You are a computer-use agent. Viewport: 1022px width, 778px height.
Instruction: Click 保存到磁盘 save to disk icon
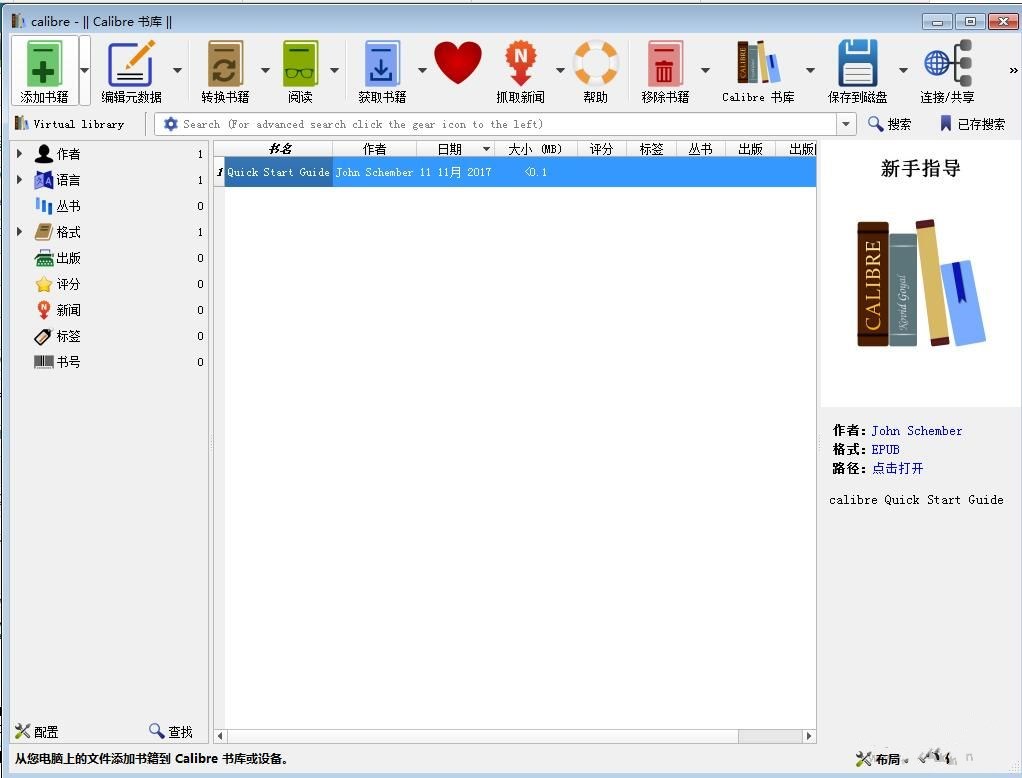857,63
